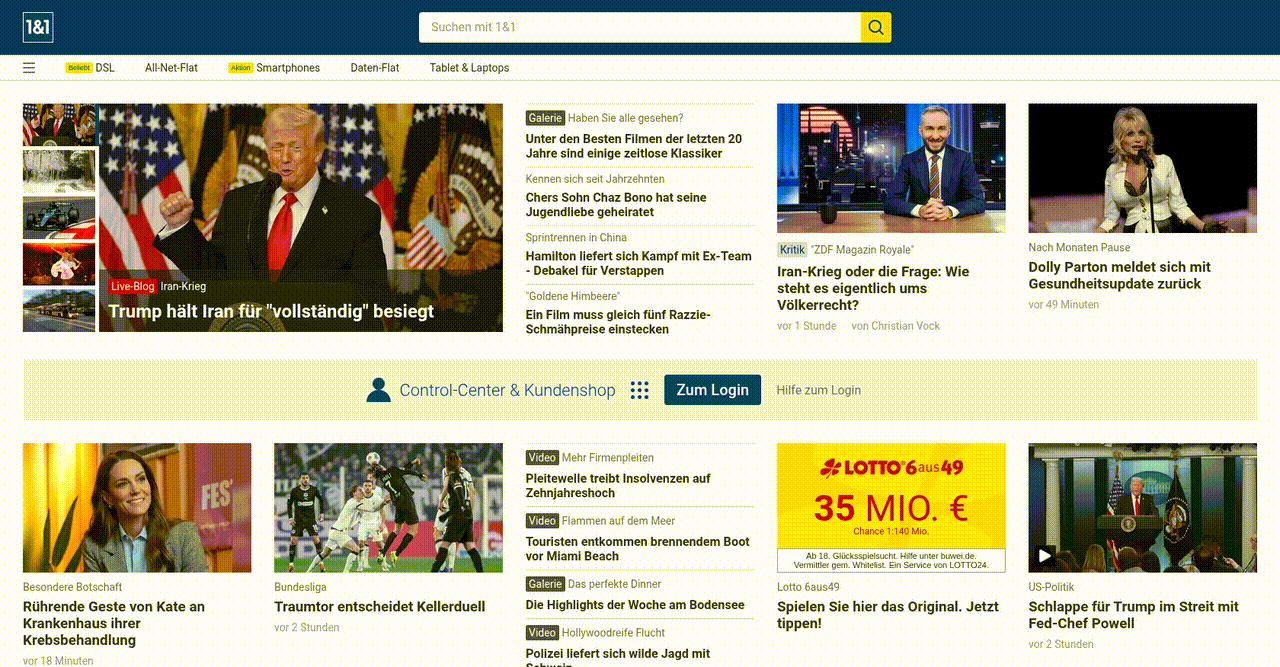Play the Trump Fed-Chef Powell video
The image size is (1280, 667).
tap(1045, 555)
